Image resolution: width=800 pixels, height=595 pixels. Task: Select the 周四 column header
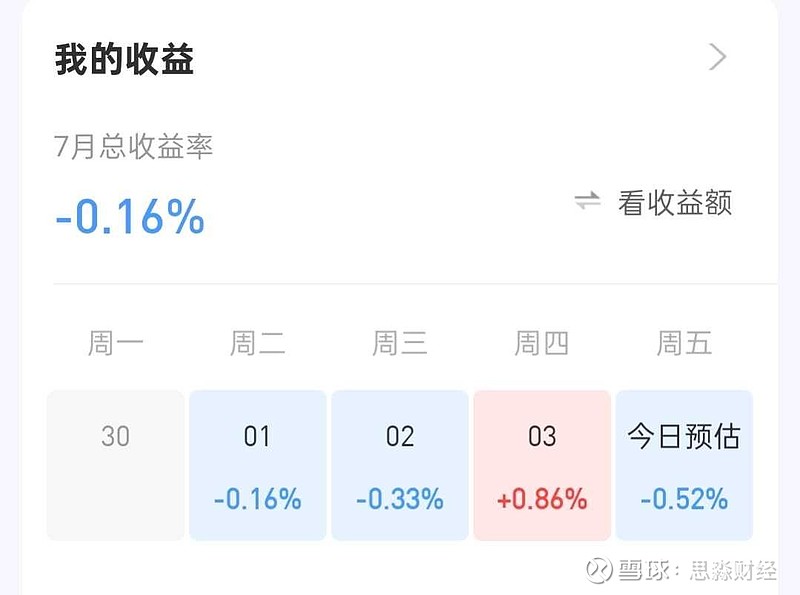point(541,344)
